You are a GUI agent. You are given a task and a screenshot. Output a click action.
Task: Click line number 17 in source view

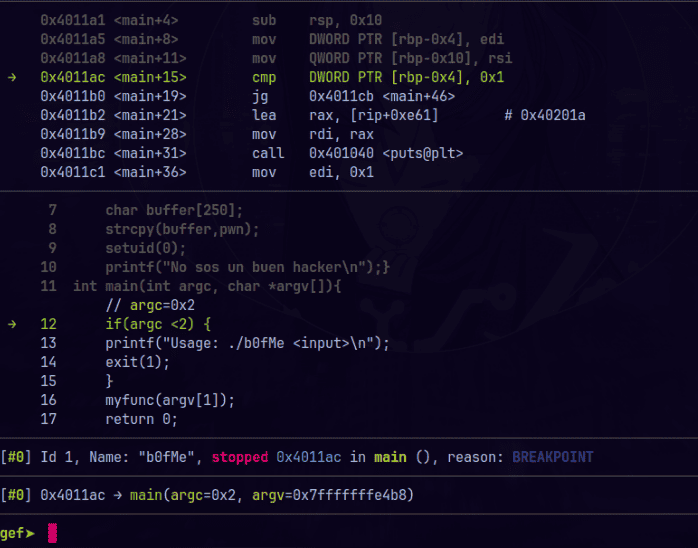pyautogui.click(x=49, y=419)
